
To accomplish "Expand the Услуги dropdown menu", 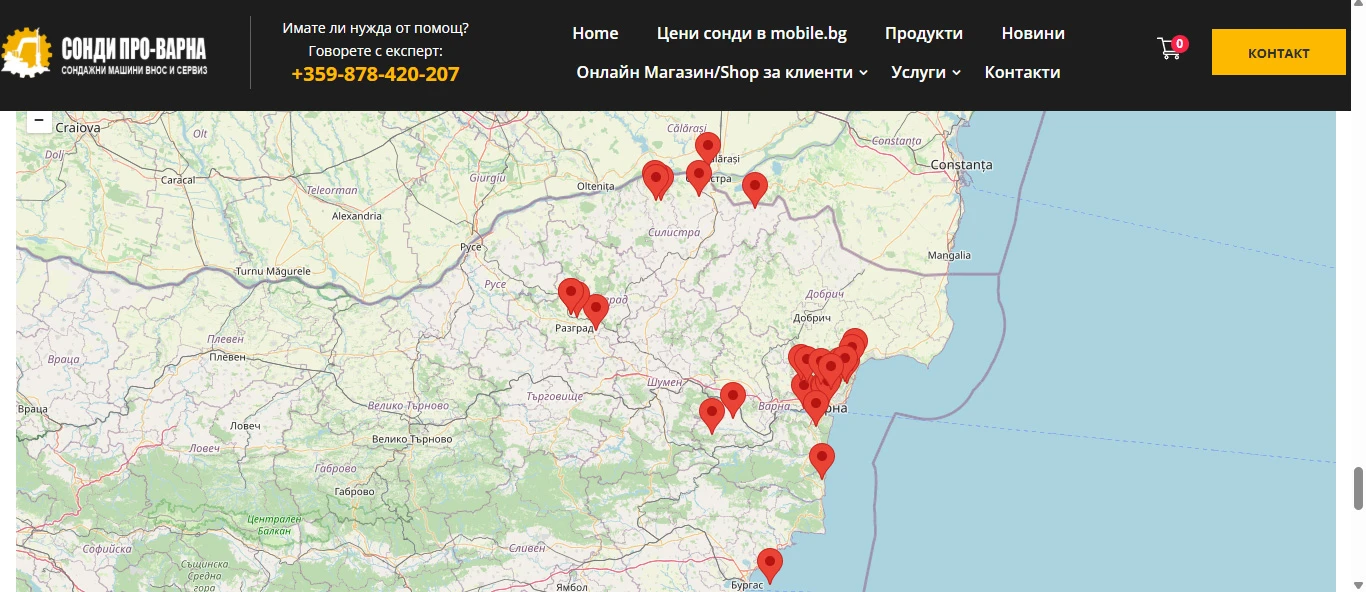I will point(925,72).
